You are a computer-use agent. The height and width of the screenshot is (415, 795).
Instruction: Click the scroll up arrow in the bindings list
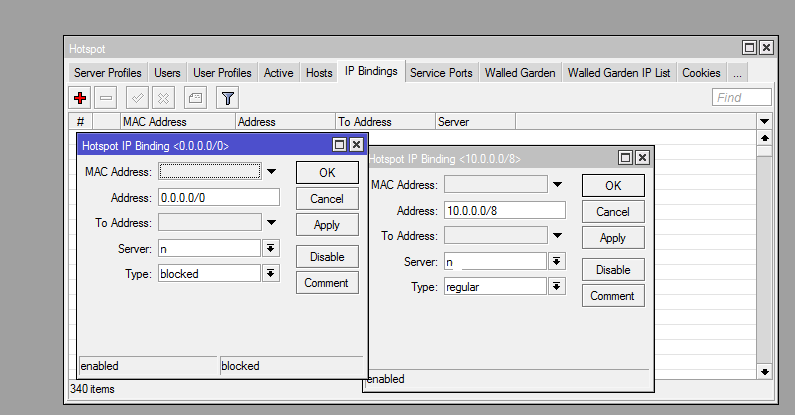point(765,138)
